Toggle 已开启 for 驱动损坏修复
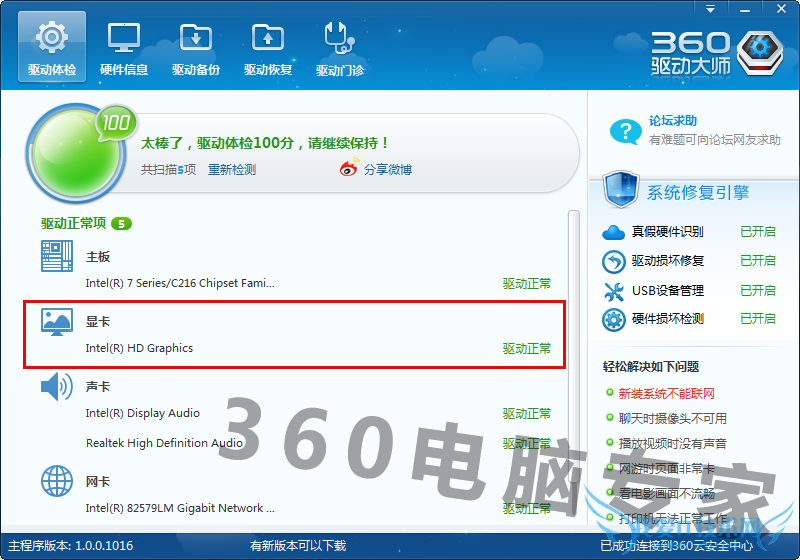 click(758, 261)
